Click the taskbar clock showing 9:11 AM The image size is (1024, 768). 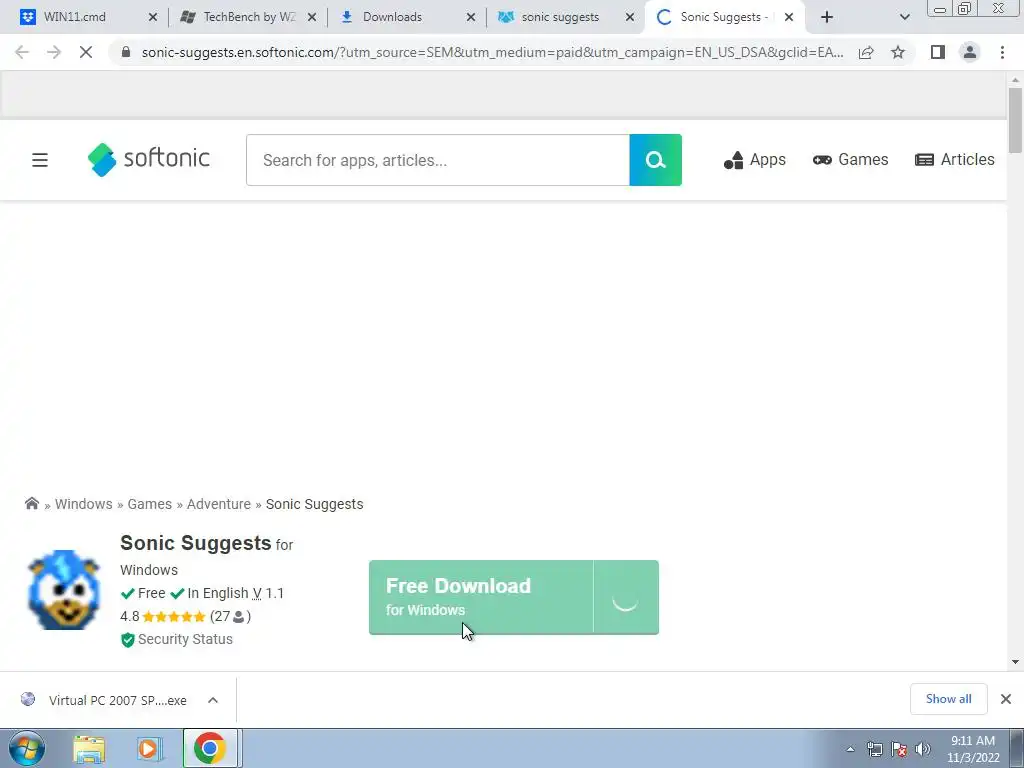pos(973,749)
